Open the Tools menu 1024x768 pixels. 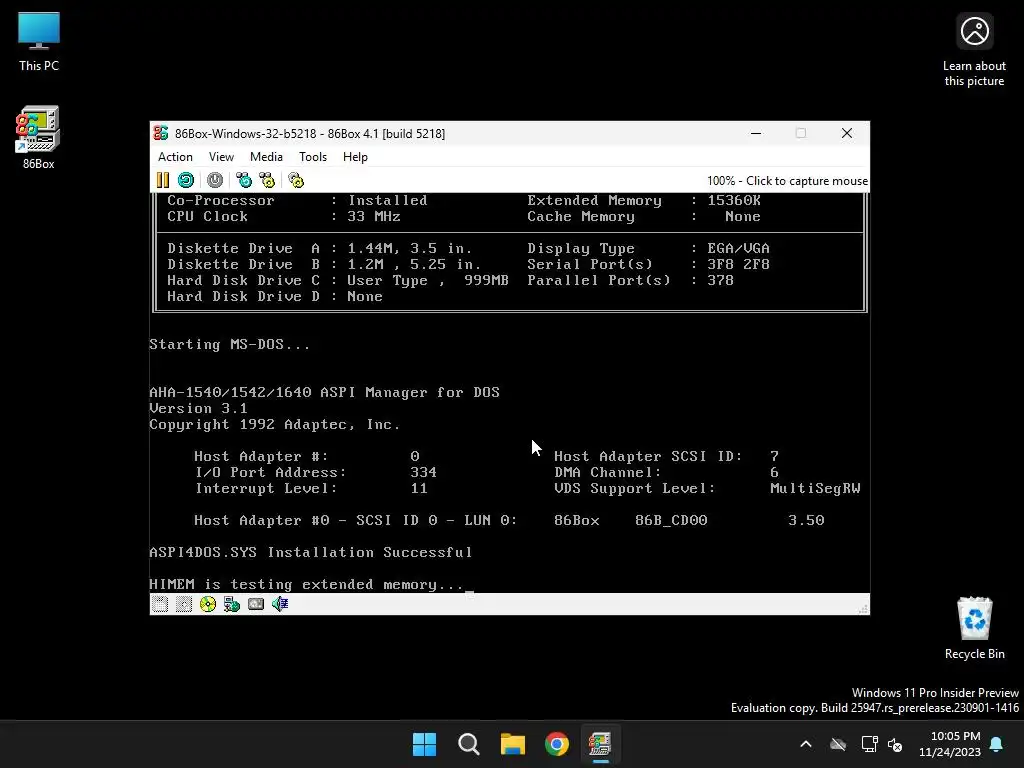pyautogui.click(x=313, y=157)
